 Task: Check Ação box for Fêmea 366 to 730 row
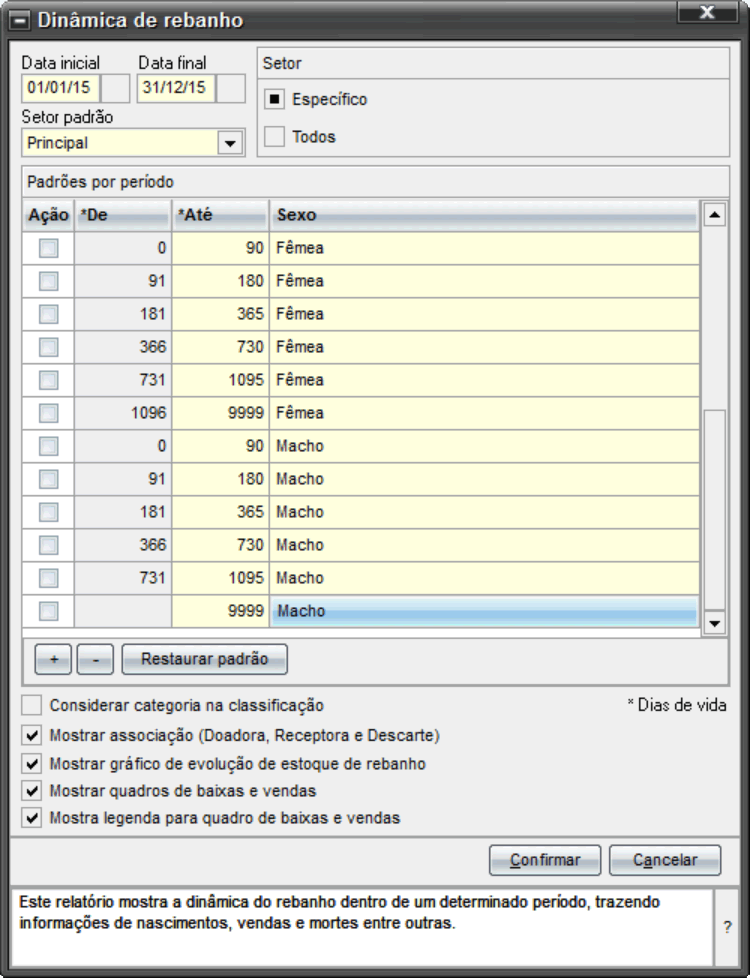point(49,347)
